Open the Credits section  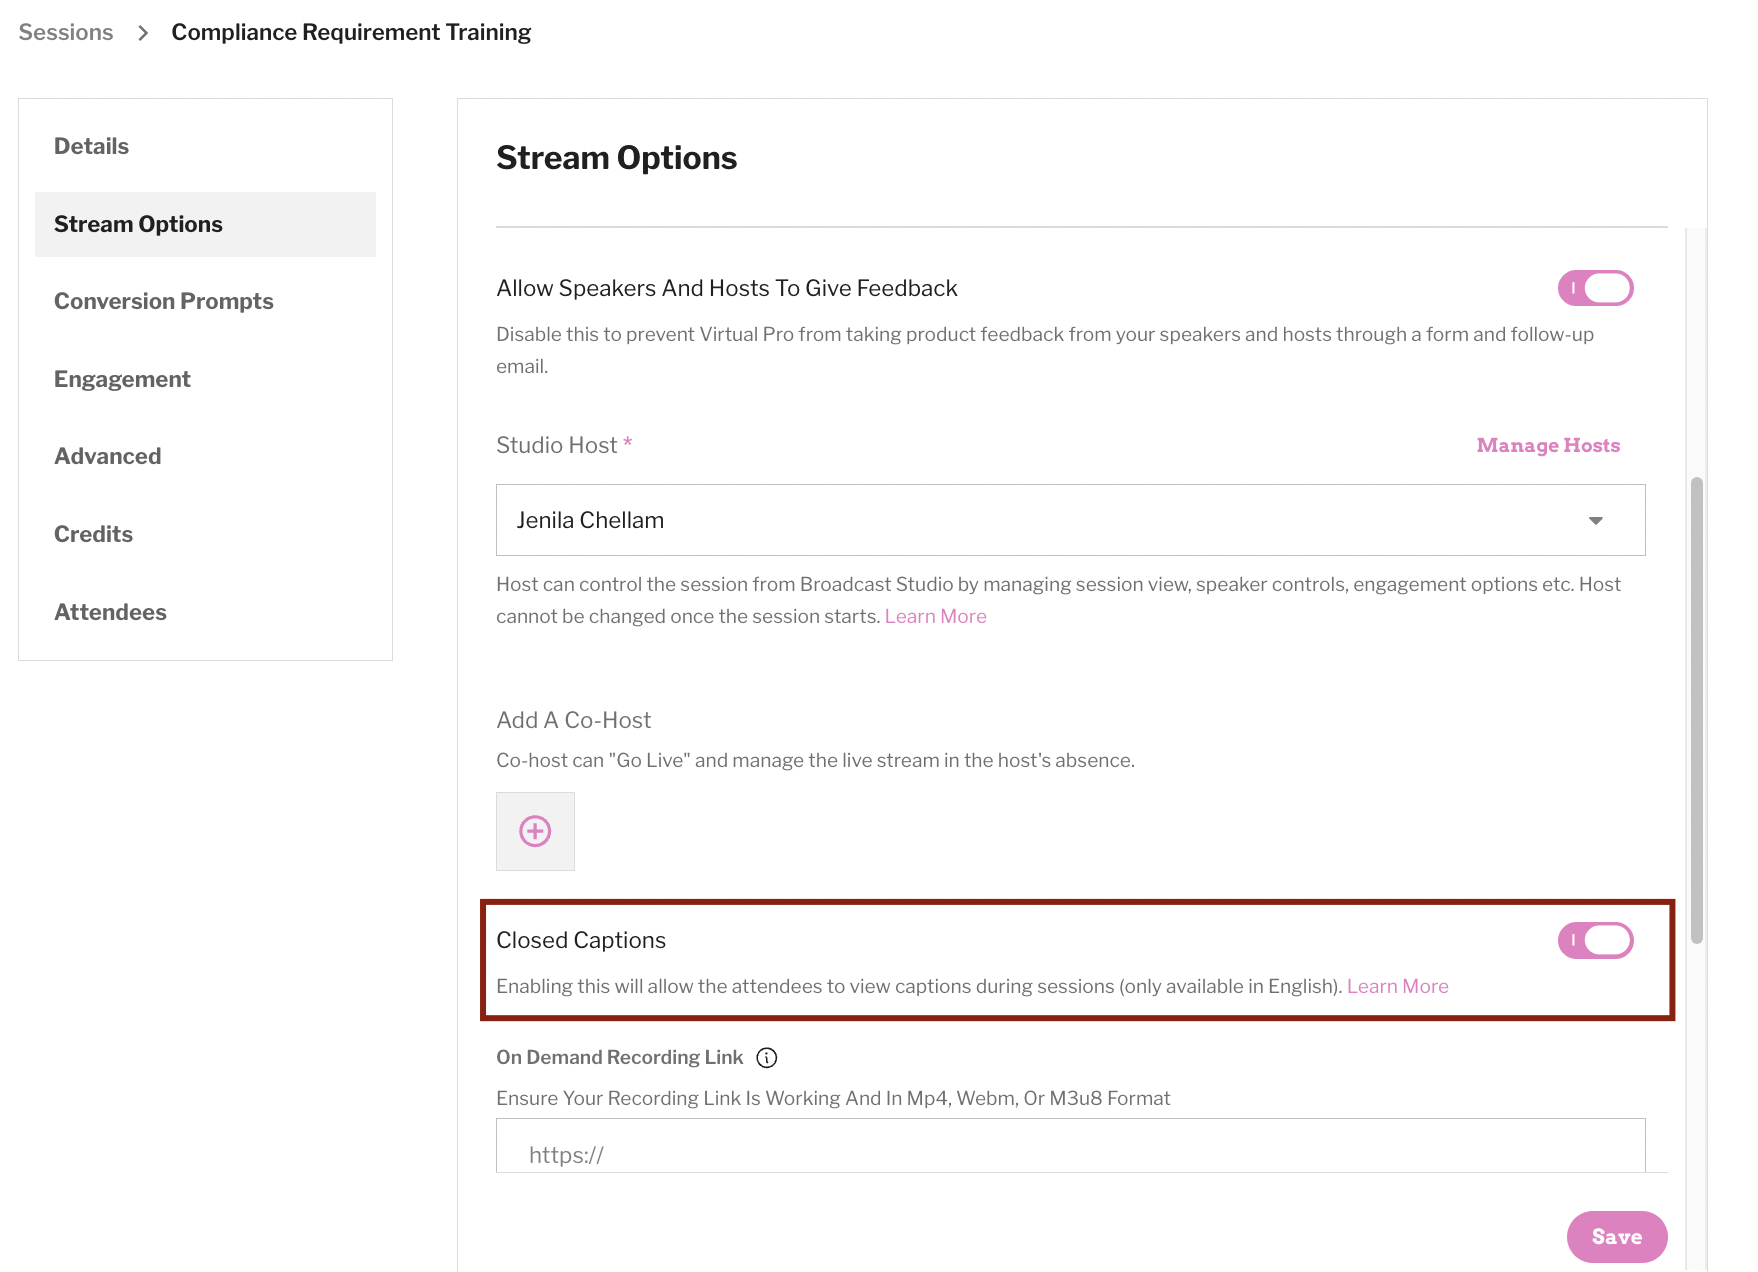(x=93, y=534)
